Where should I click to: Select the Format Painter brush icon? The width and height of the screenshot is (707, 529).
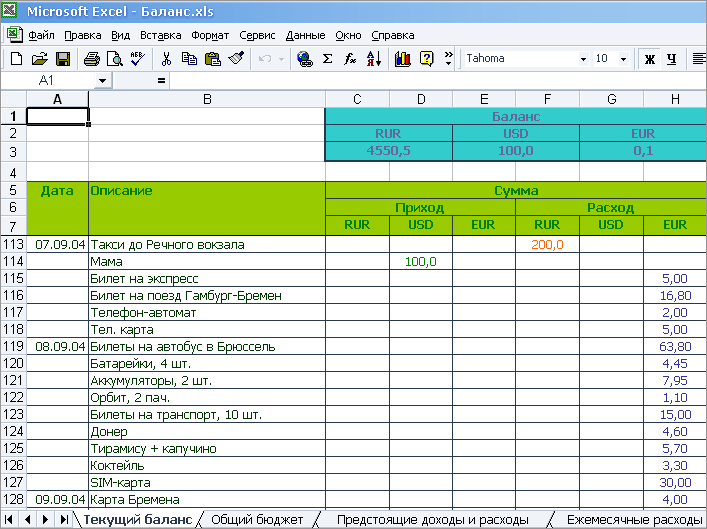click(x=236, y=59)
